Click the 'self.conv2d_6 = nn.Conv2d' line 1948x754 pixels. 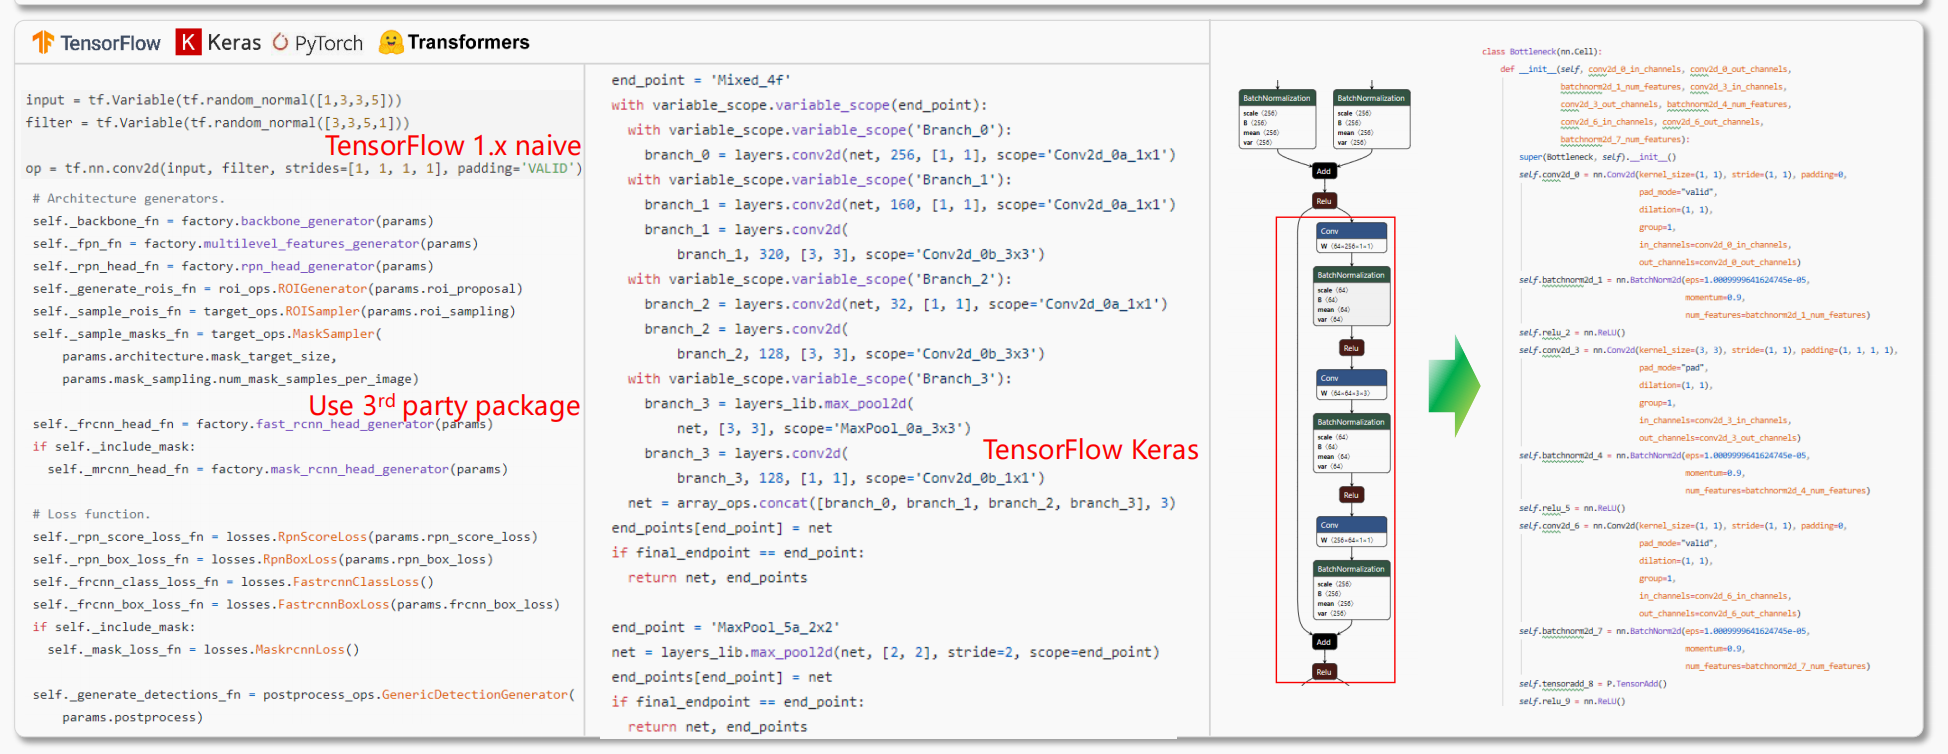coord(1683,526)
